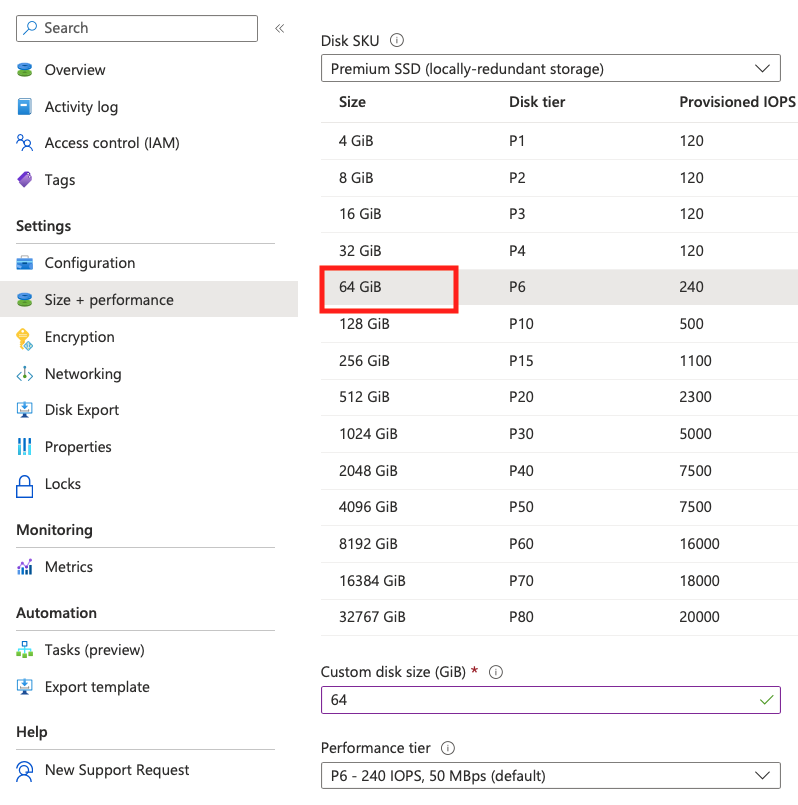The width and height of the screenshot is (798, 805).
Task: Open the Disk SKU dropdown
Action: click(550, 69)
